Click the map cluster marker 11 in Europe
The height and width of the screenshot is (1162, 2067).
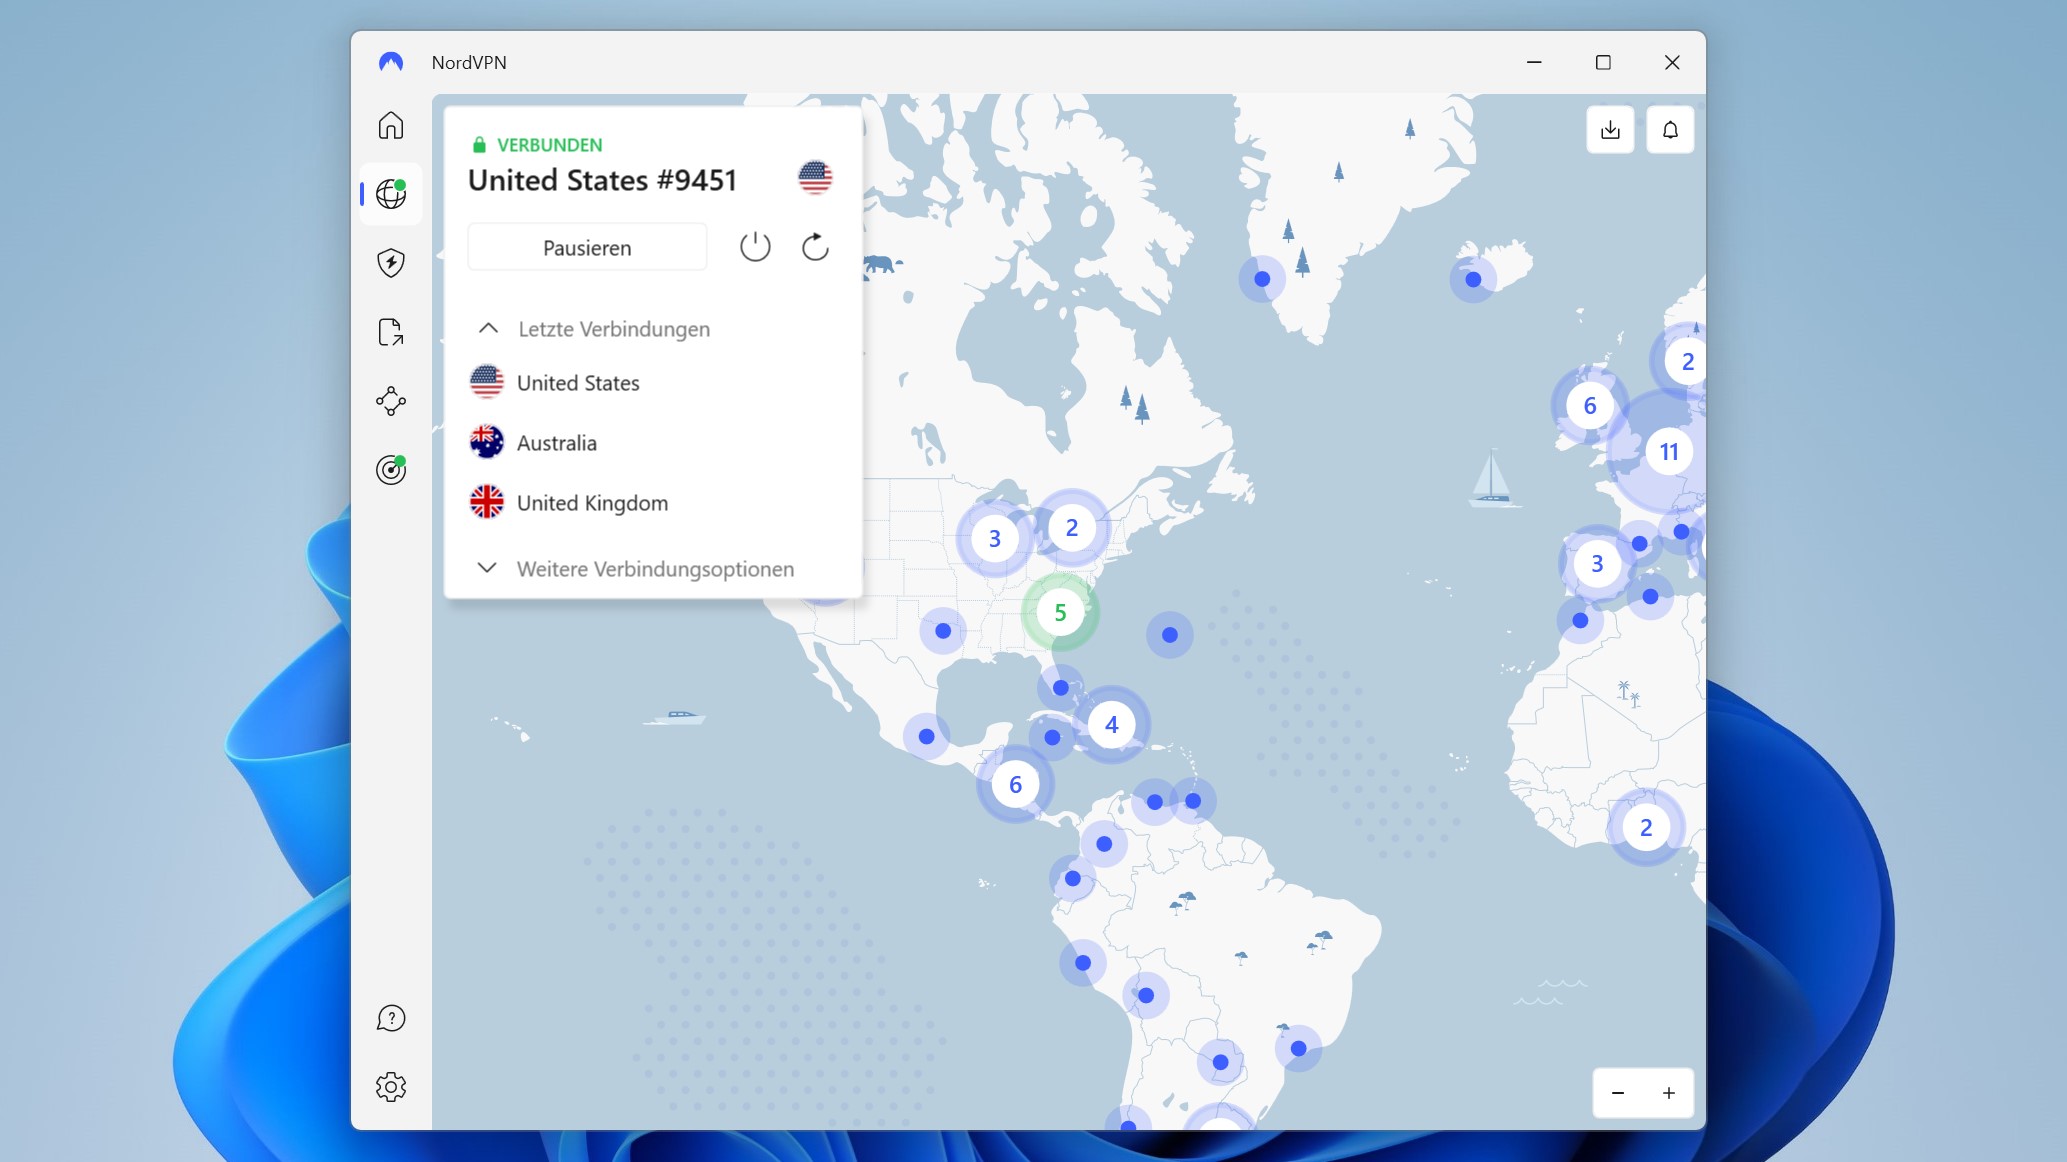point(1668,452)
